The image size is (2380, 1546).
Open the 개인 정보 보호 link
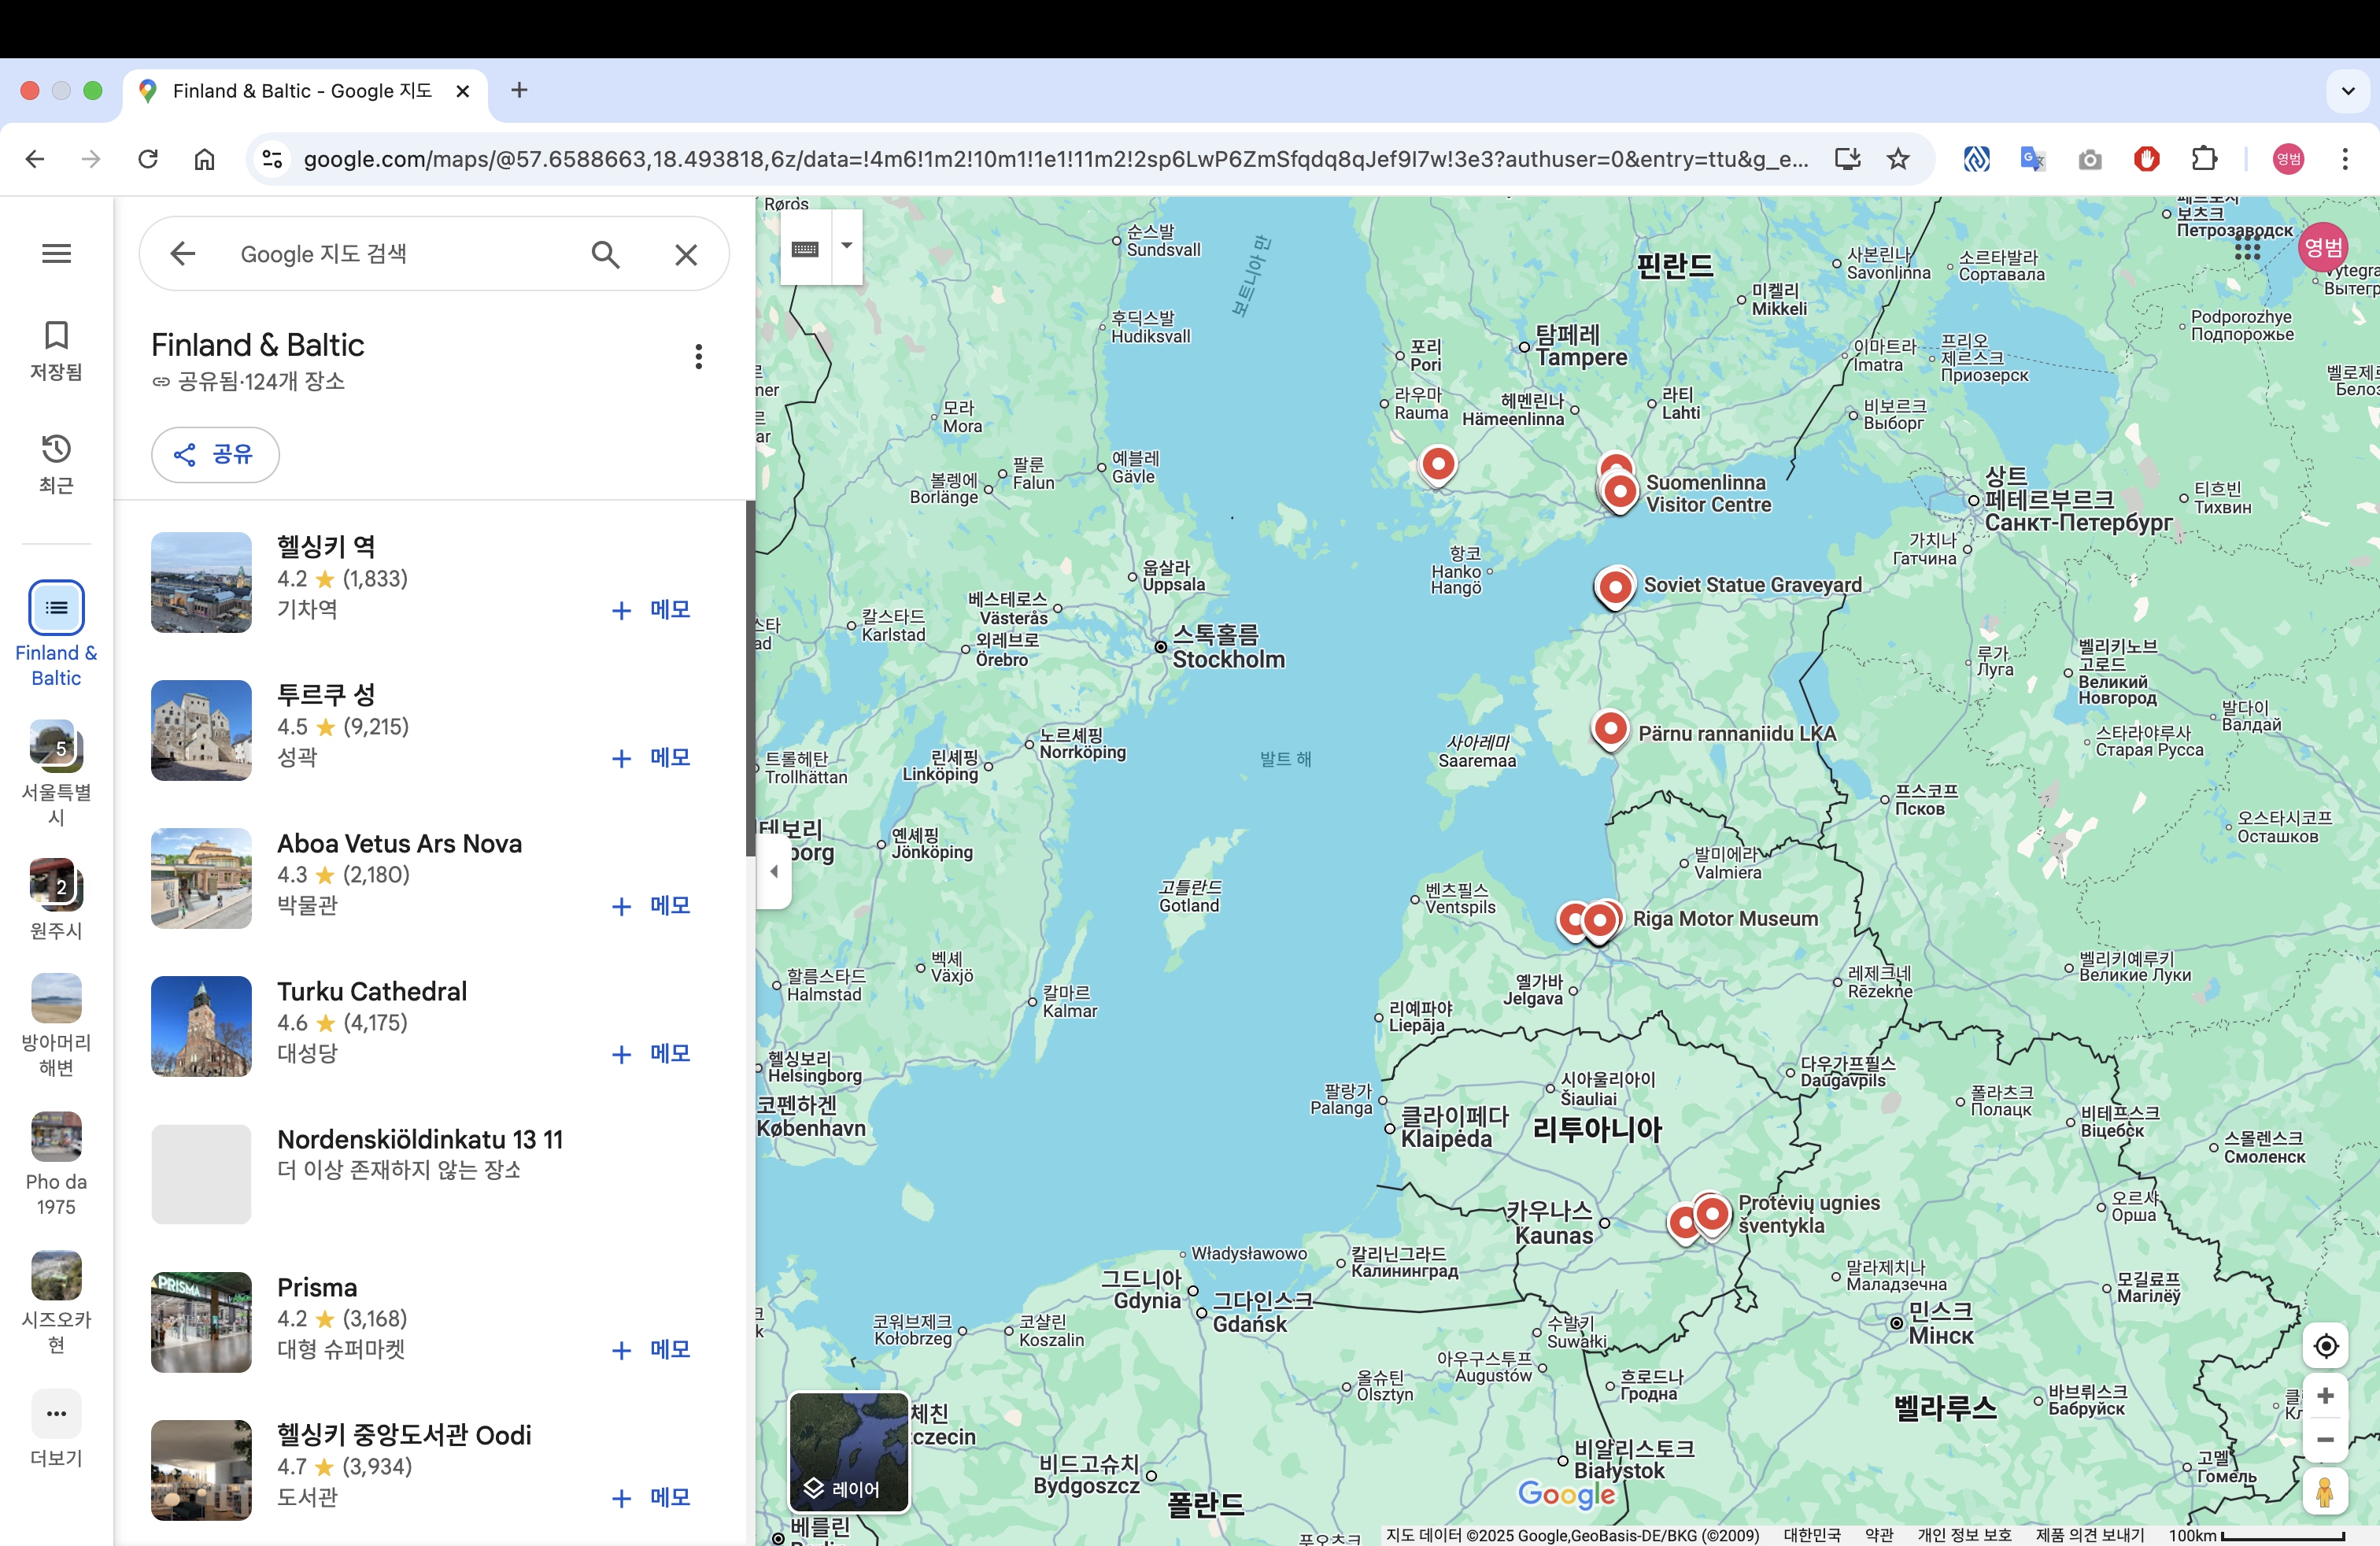pyautogui.click(x=1964, y=1535)
